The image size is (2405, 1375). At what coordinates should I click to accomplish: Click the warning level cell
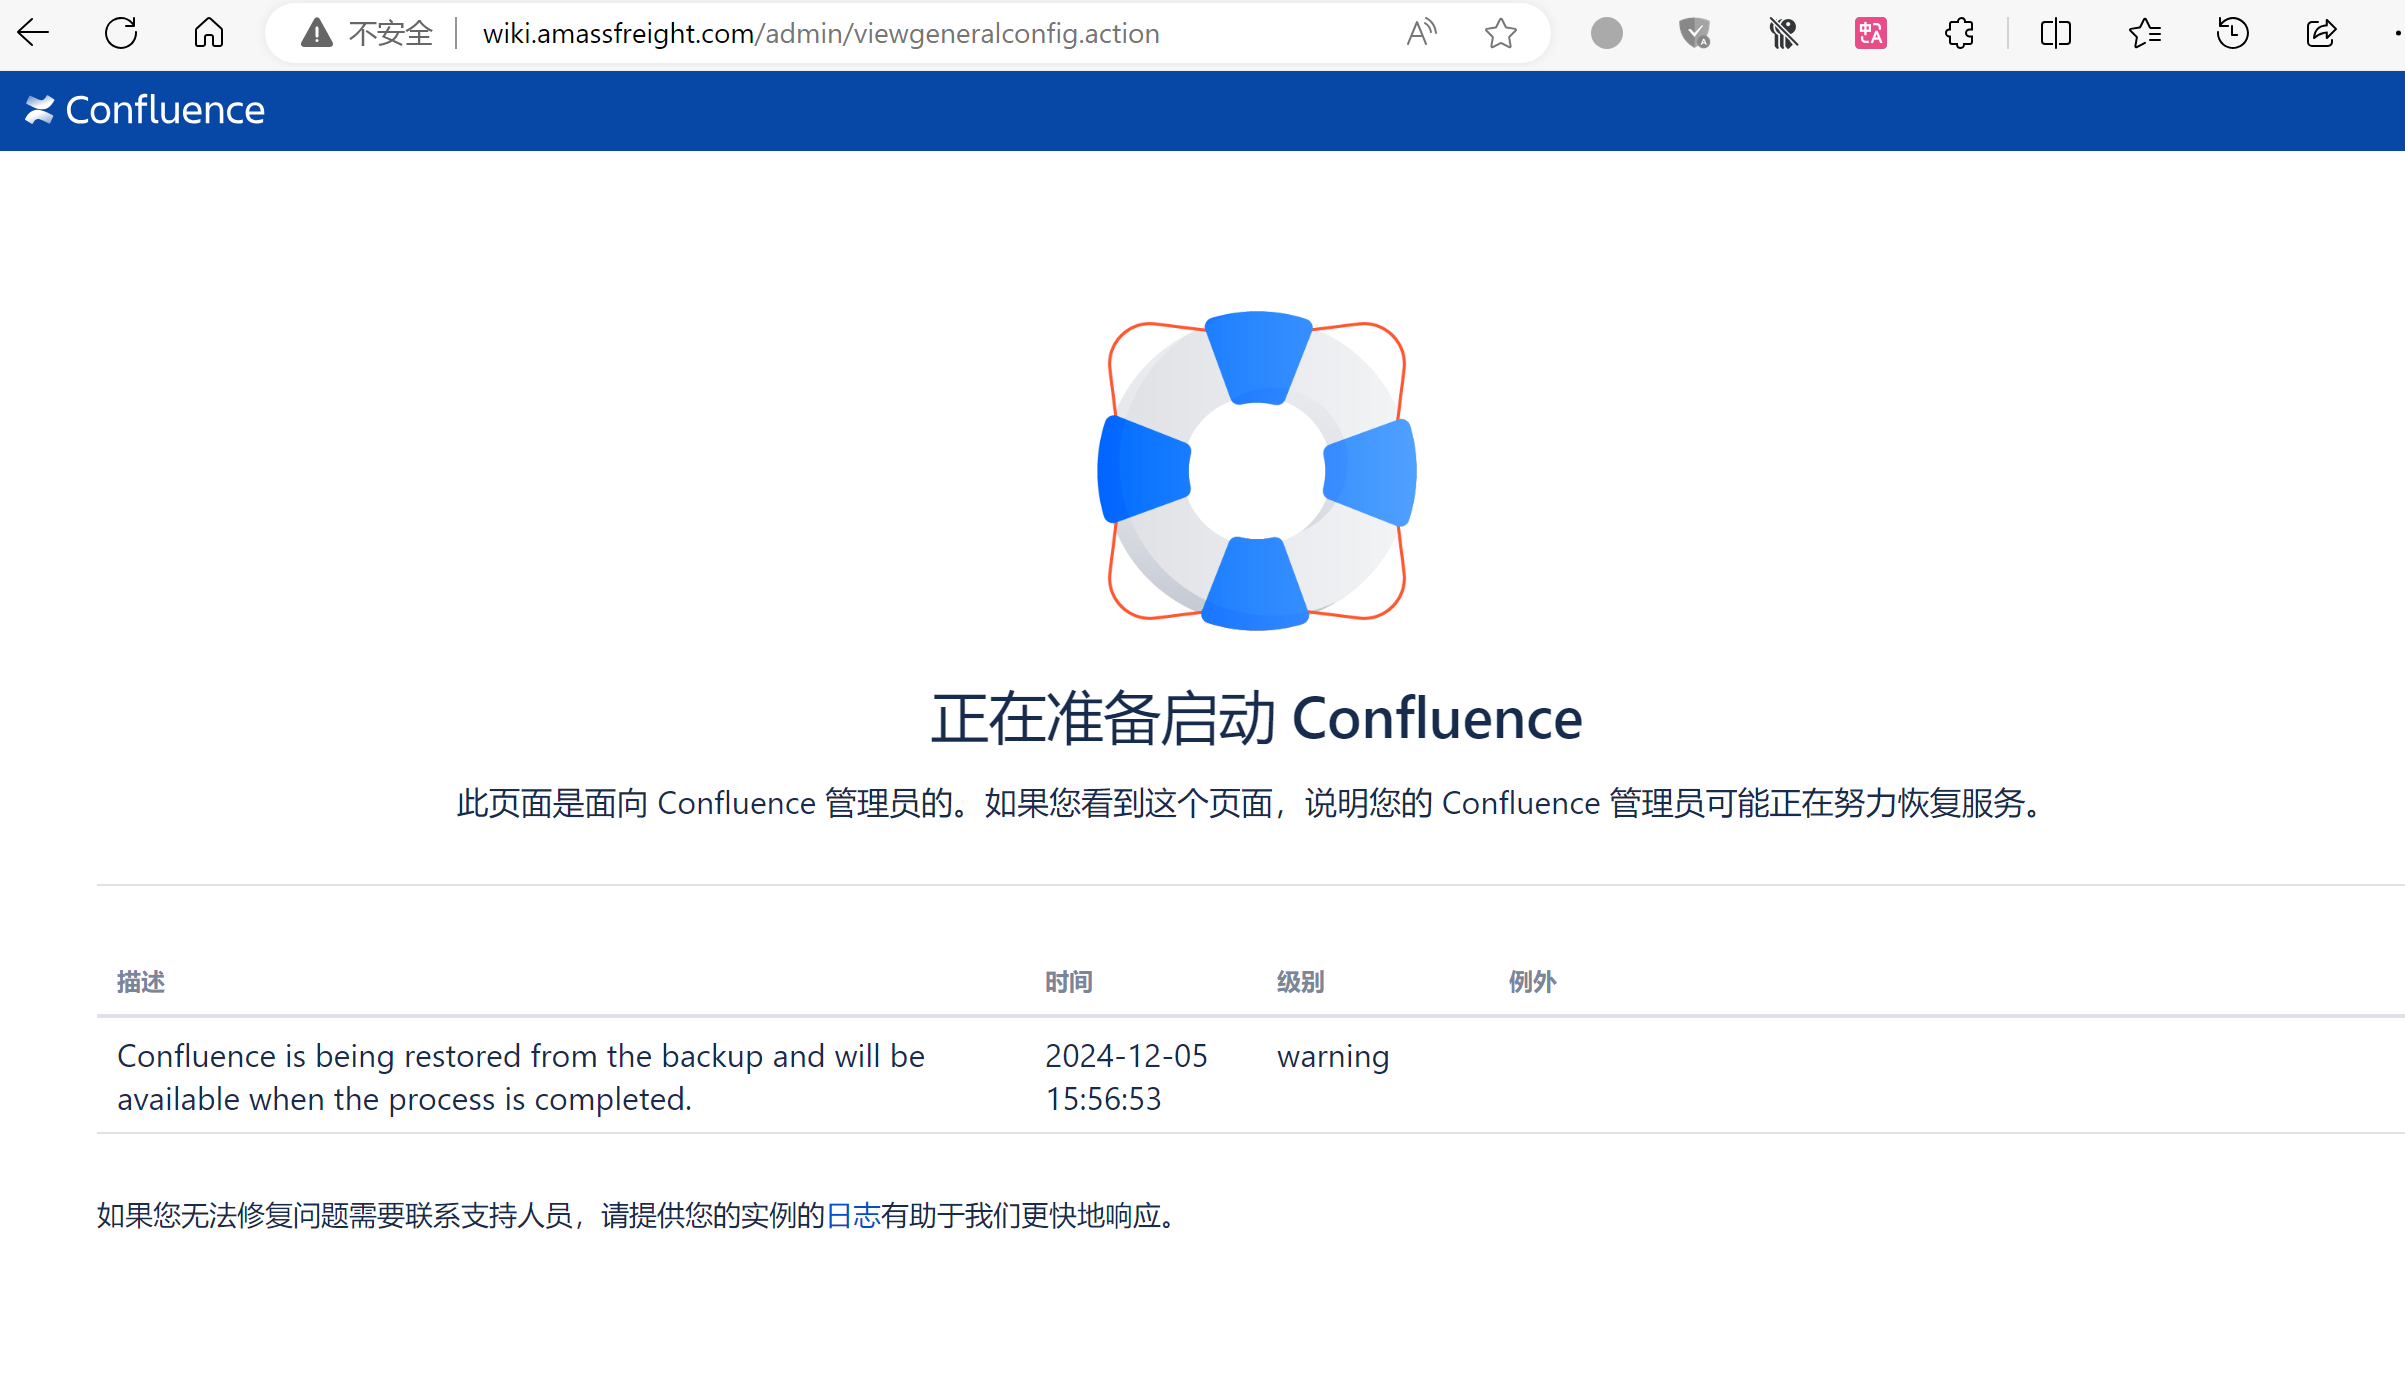point(1333,1056)
